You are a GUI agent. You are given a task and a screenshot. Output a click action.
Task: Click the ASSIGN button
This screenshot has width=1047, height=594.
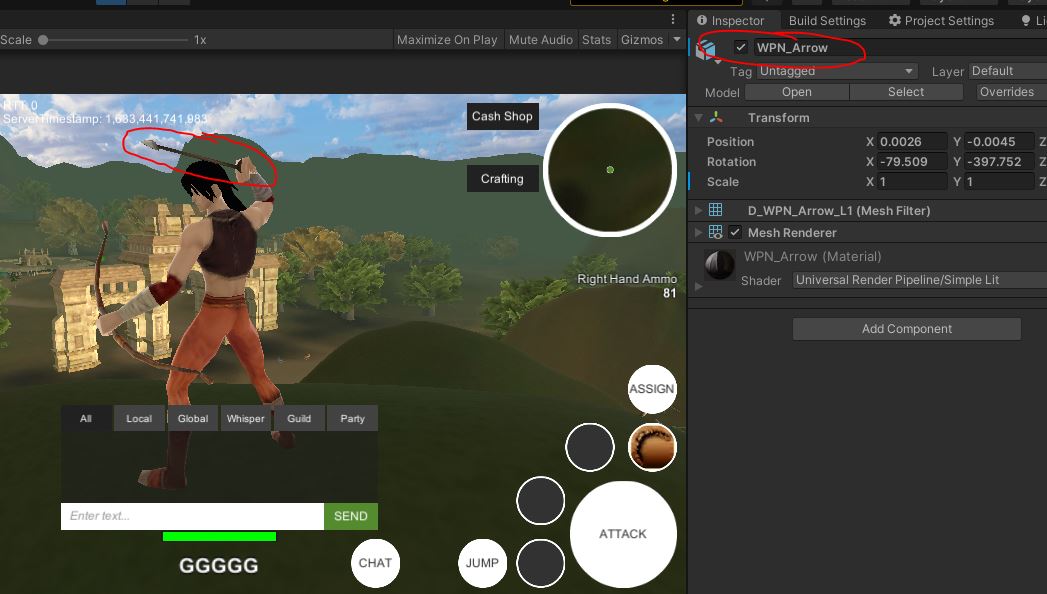point(652,388)
